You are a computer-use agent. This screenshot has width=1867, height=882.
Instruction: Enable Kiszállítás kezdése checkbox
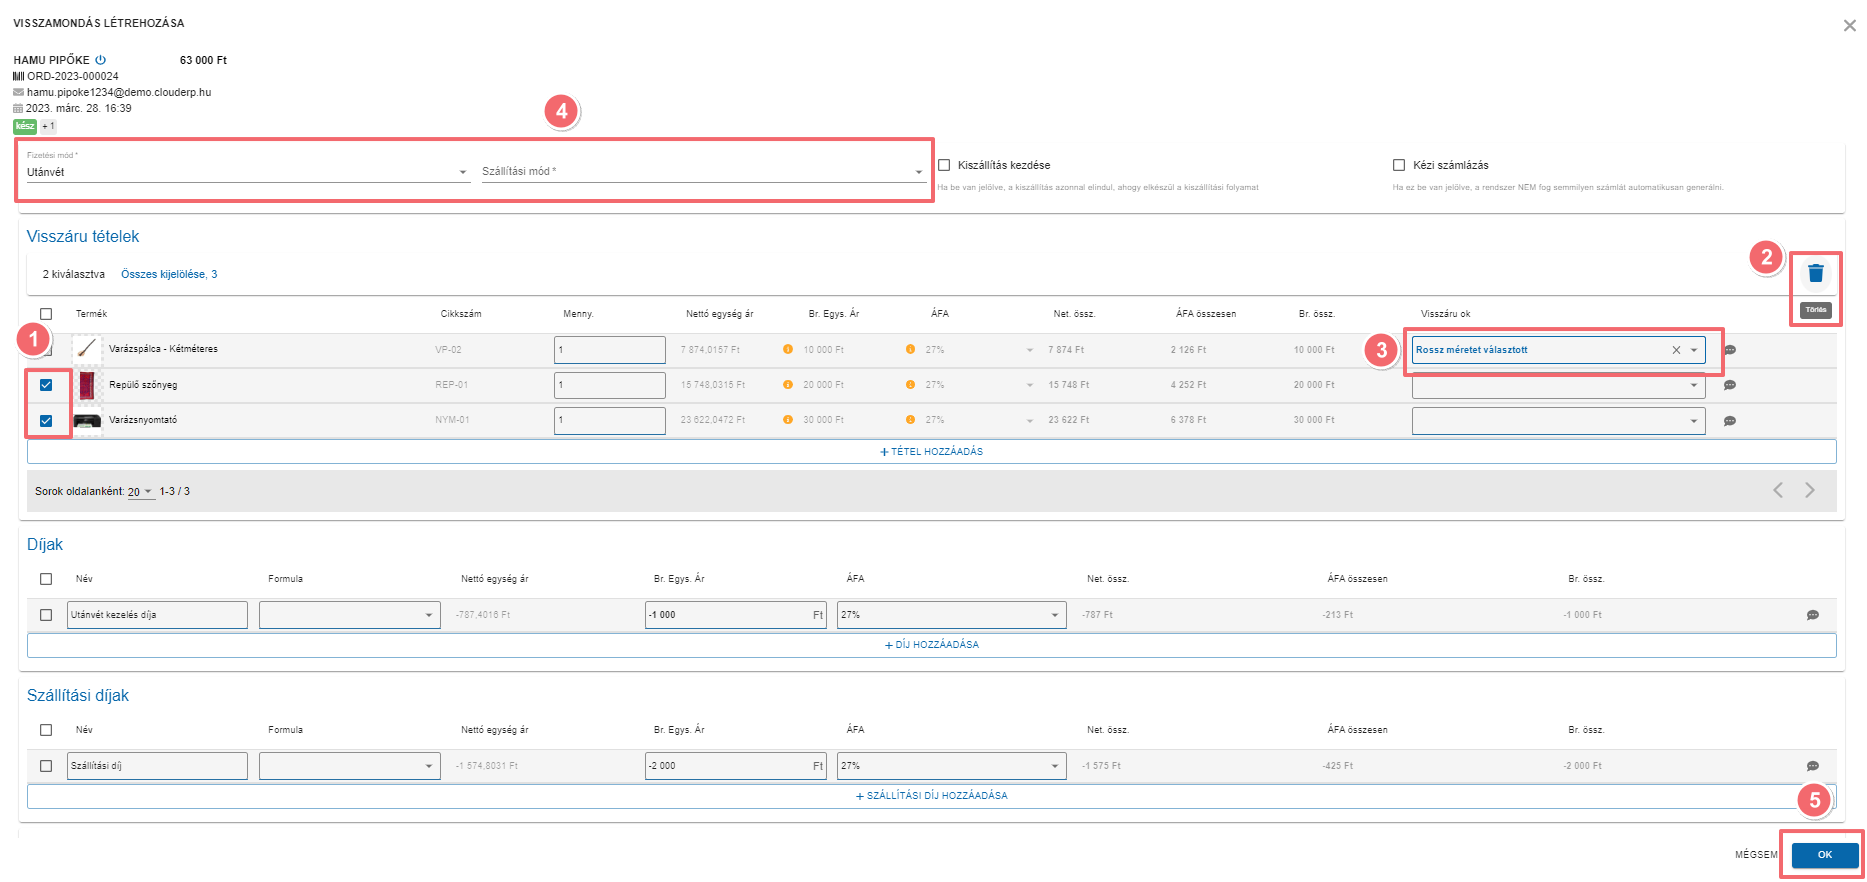pos(944,165)
